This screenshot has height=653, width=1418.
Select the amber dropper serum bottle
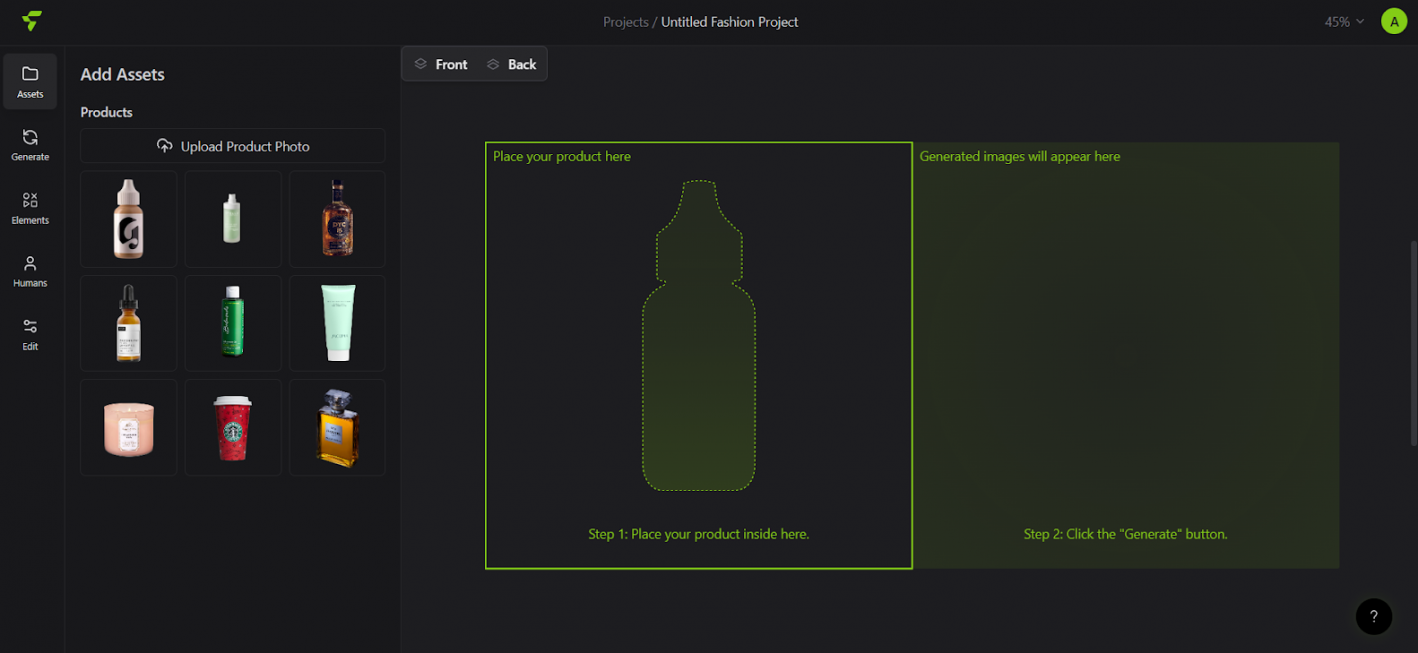(129, 323)
